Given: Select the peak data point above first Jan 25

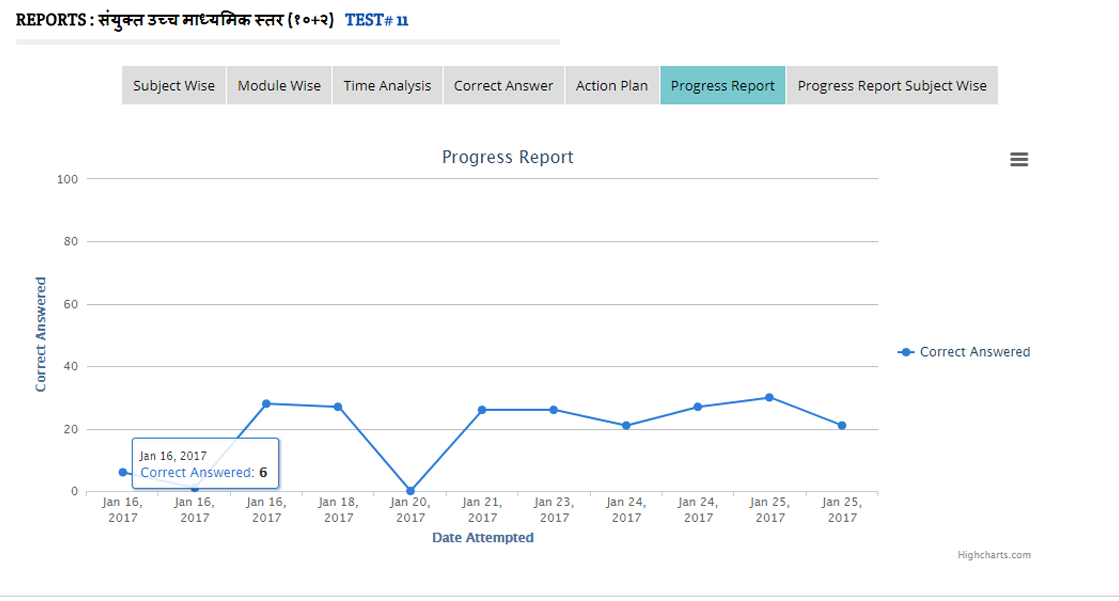Looking at the screenshot, I should coord(770,397).
